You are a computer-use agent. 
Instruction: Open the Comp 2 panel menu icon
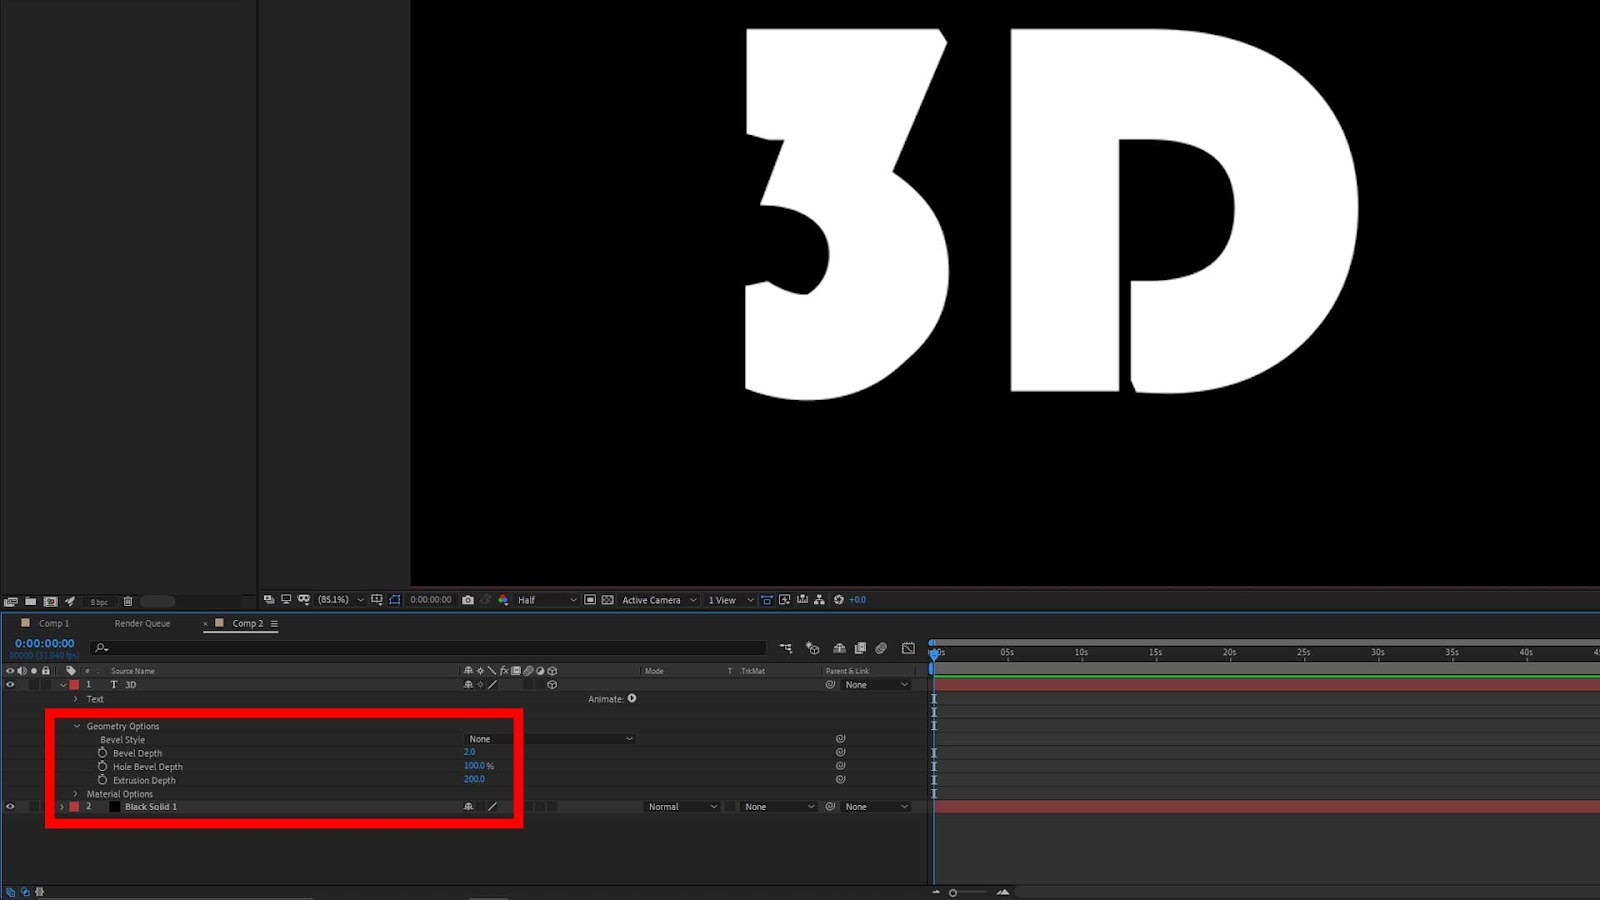pyautogui.click(x=274, y=624)
